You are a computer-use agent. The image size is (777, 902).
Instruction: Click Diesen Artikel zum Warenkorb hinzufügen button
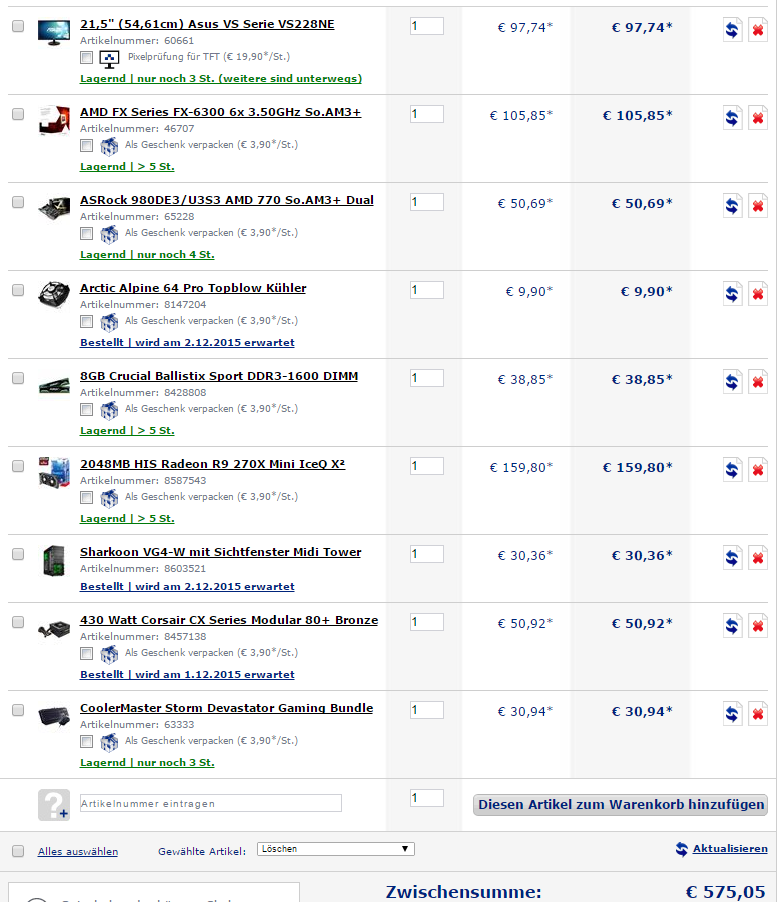click(x=621, y=804)
